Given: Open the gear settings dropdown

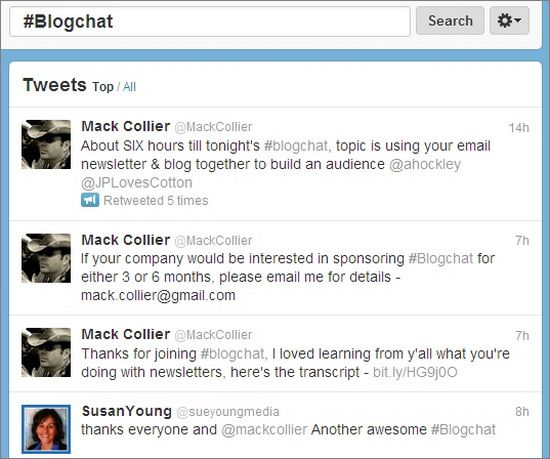Looking at the screenshot, I should click(509, 20).
